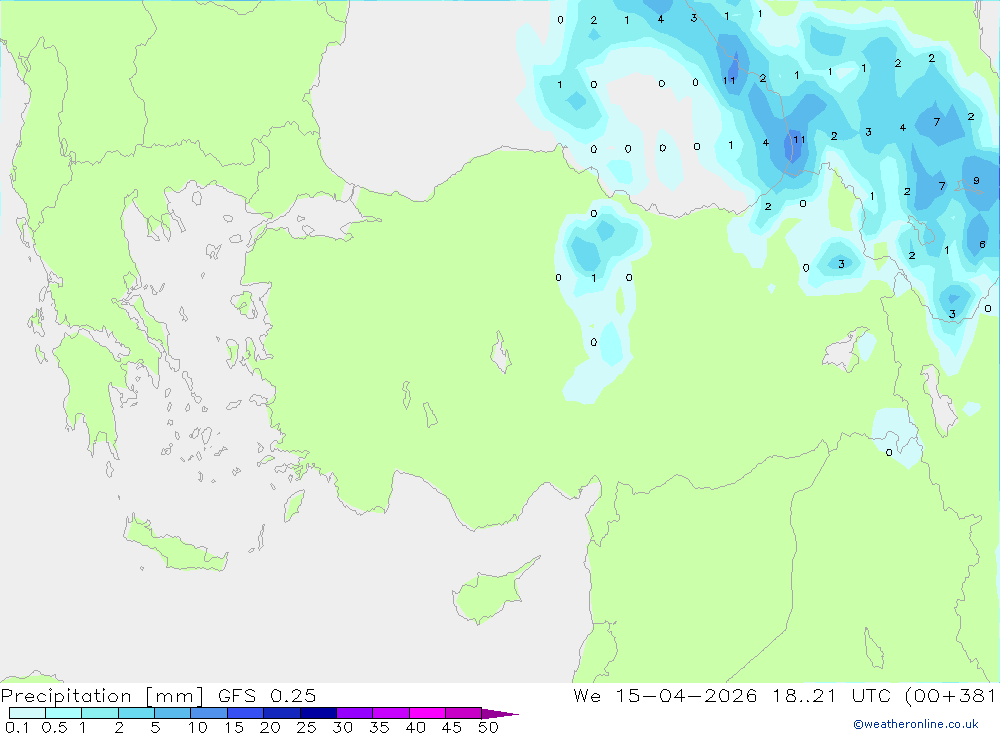Choose the 30–35 mm purple legend swatch
Screen dimensions: 1000x733
tap(354, 713)
